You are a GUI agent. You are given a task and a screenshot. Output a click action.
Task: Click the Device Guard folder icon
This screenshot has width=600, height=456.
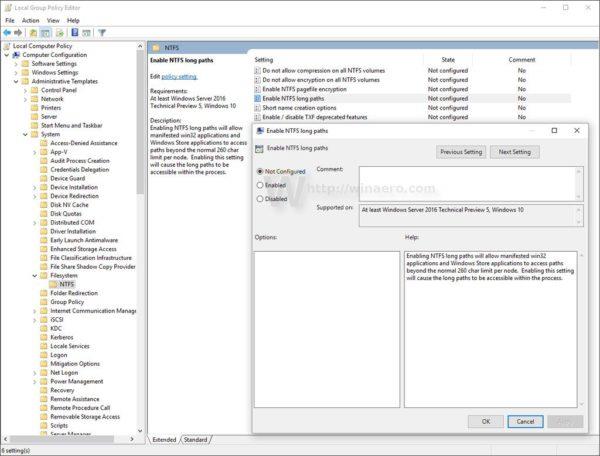tap(44, 178)
